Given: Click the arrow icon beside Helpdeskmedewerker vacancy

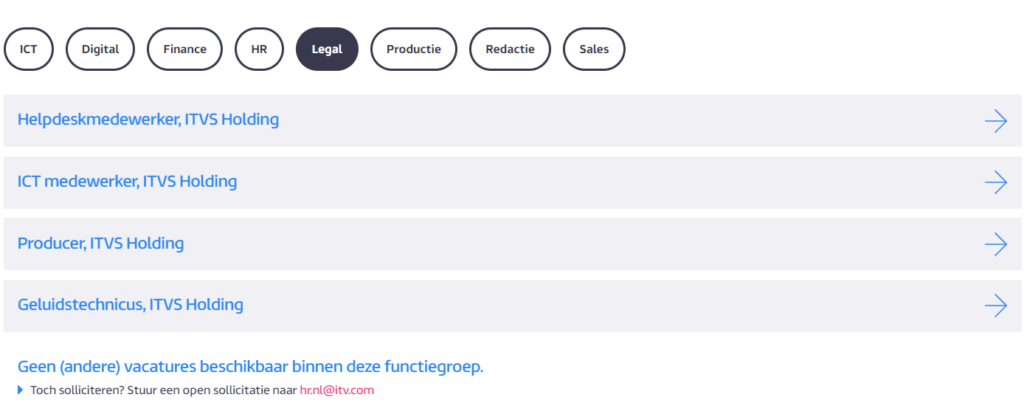Looking at the screenshot, I should (x=995, y=121).
